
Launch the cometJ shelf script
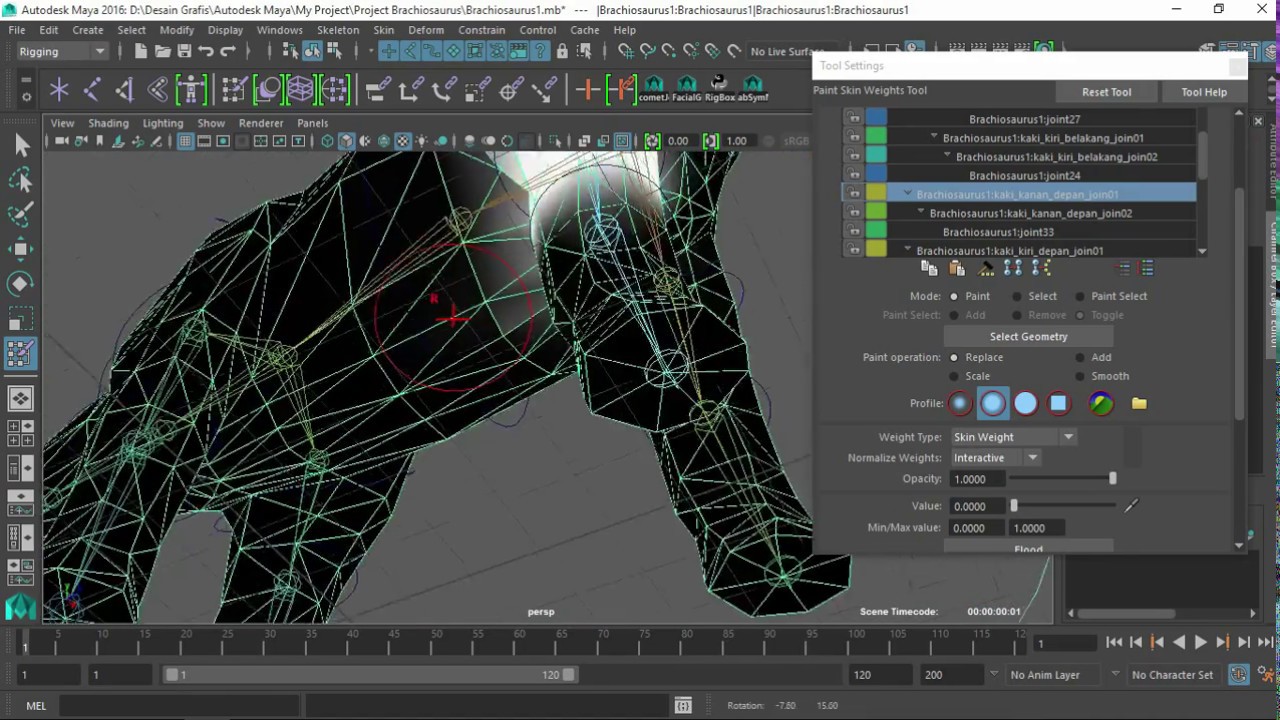tap(654, 90)
